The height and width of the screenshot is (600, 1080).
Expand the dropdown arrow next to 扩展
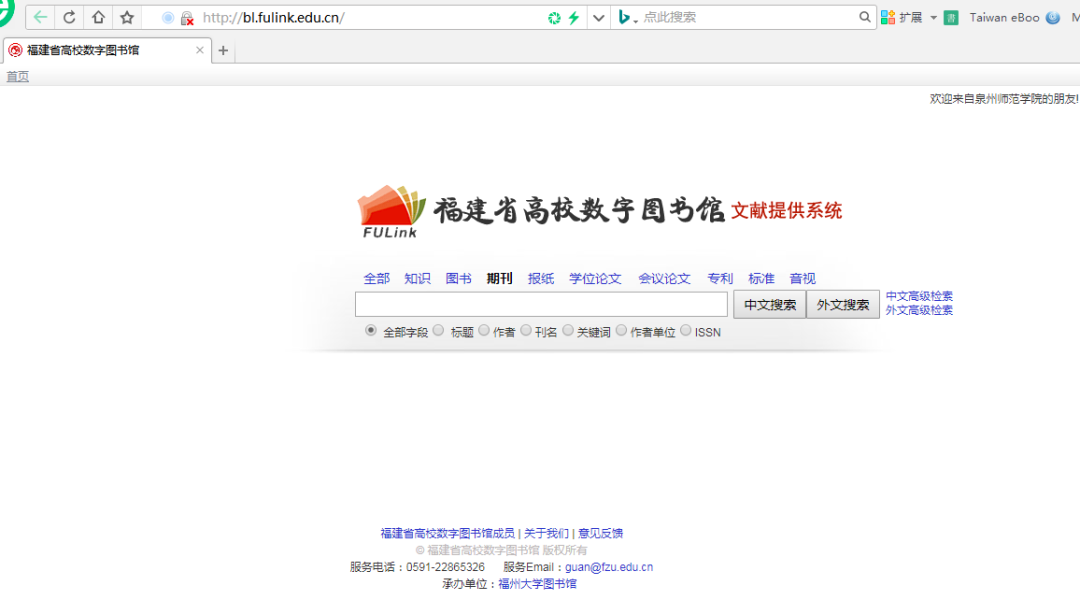click(x=933, y=18)
